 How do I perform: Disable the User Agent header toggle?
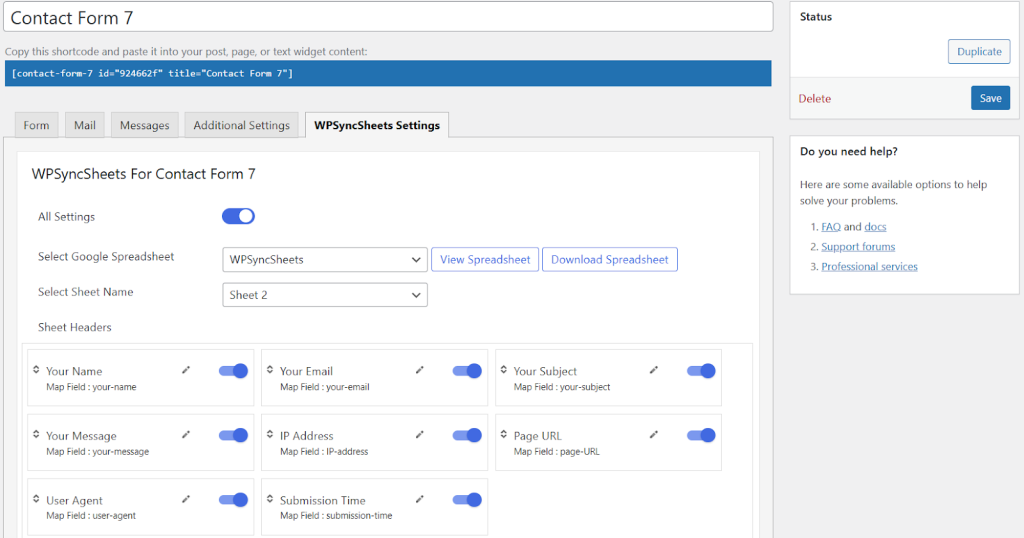pos(233,500)
